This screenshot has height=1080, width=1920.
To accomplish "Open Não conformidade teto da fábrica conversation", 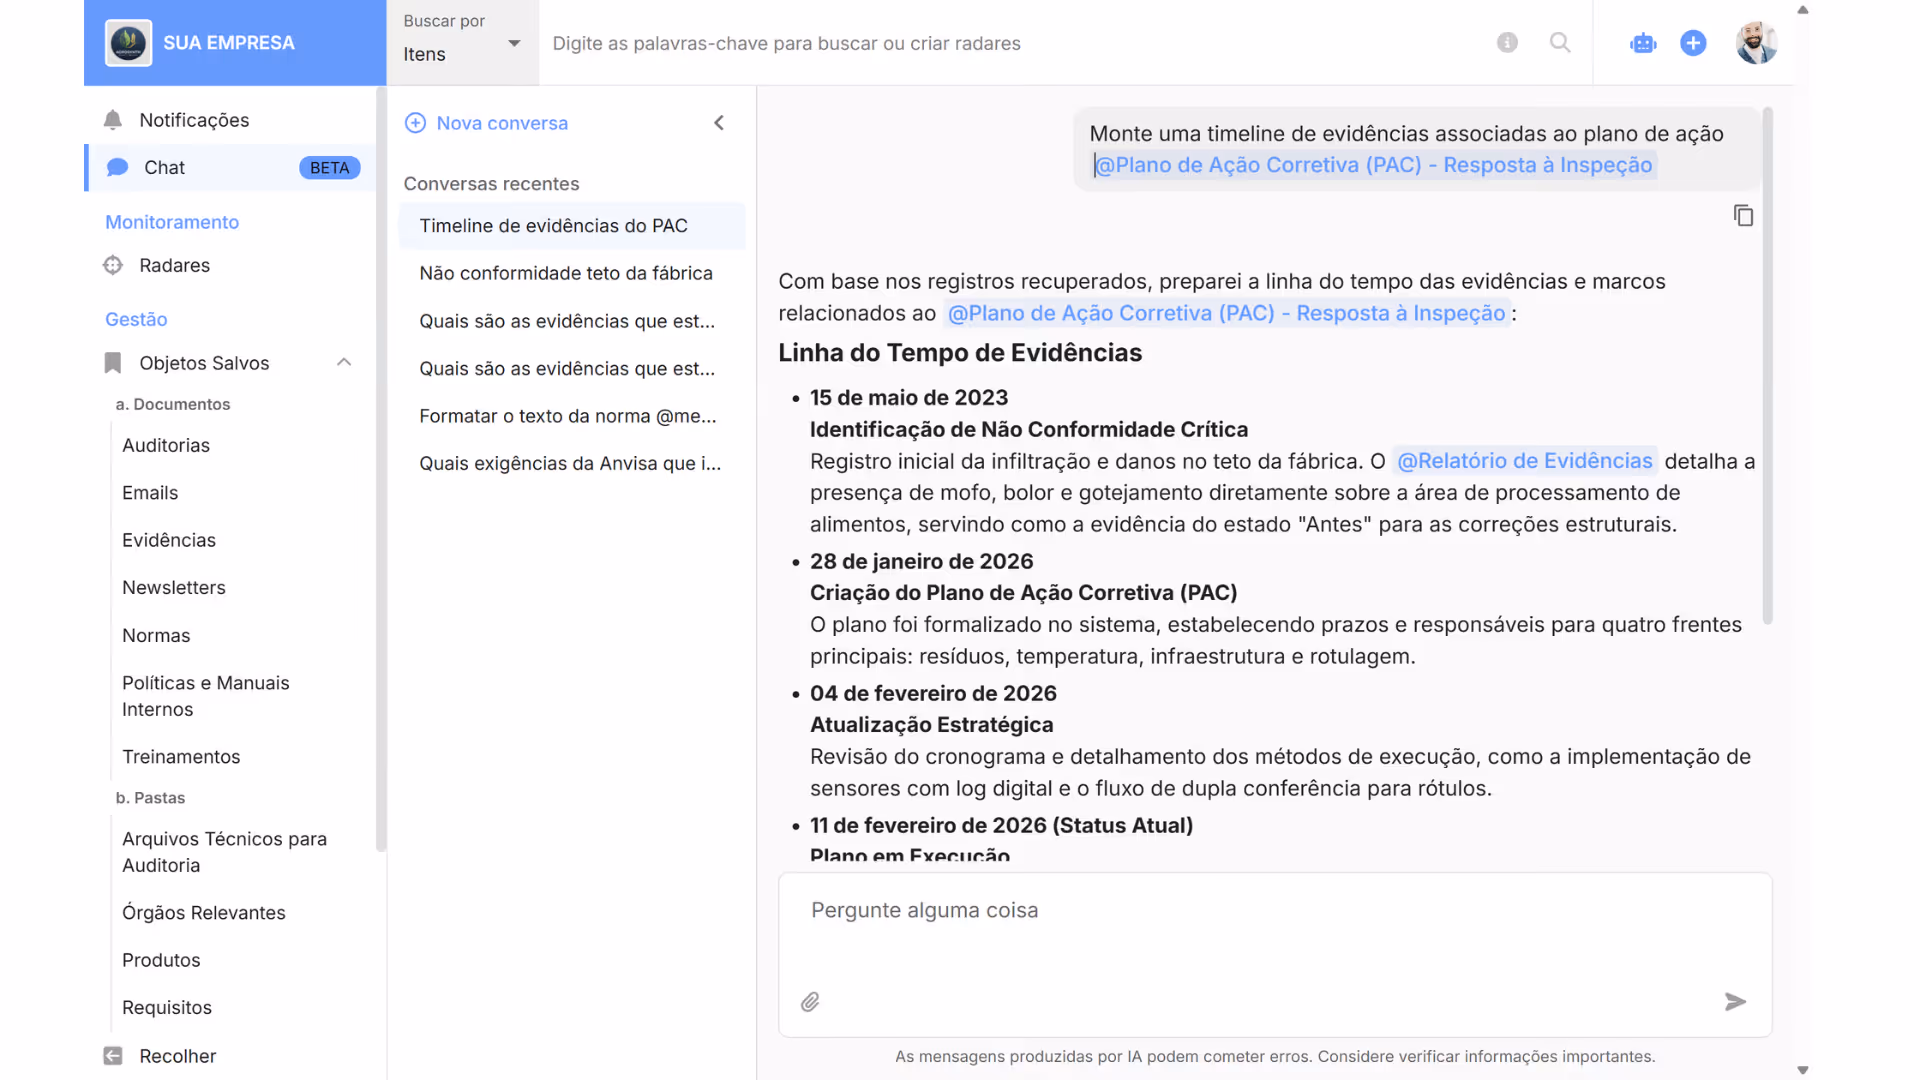I will [x=566, y=273].
